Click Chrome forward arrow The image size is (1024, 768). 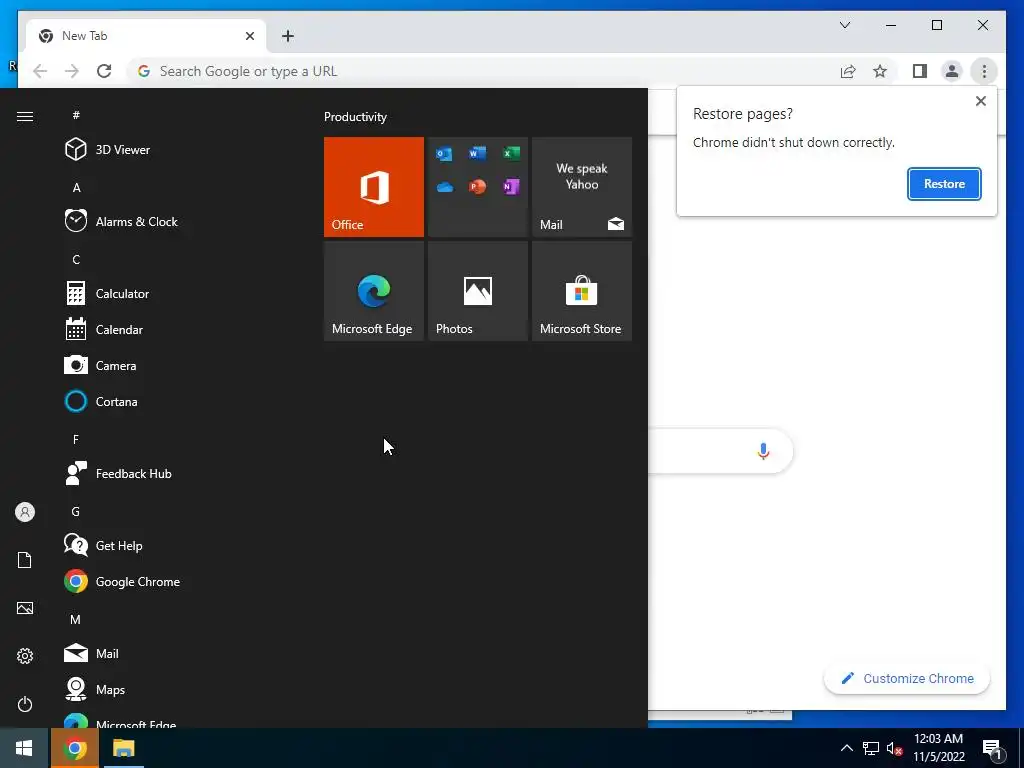coord(72,71)
